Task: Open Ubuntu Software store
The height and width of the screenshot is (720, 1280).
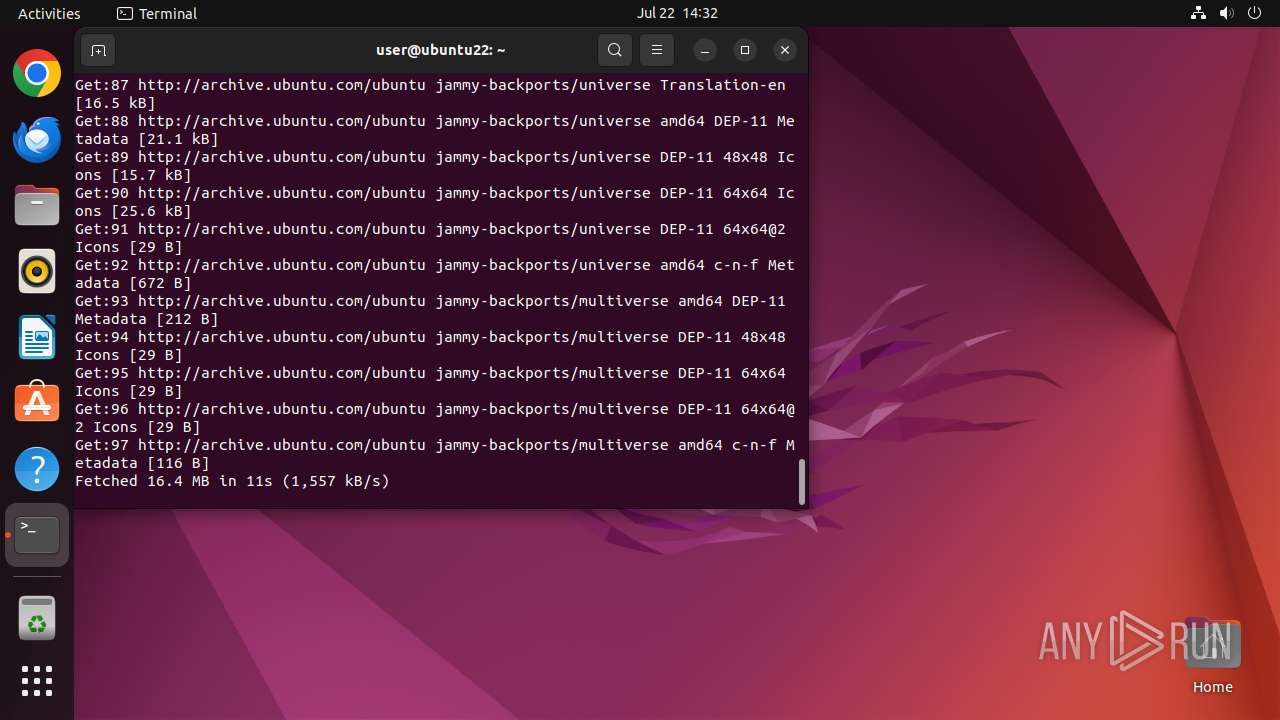Action: (x=37, y=403)
